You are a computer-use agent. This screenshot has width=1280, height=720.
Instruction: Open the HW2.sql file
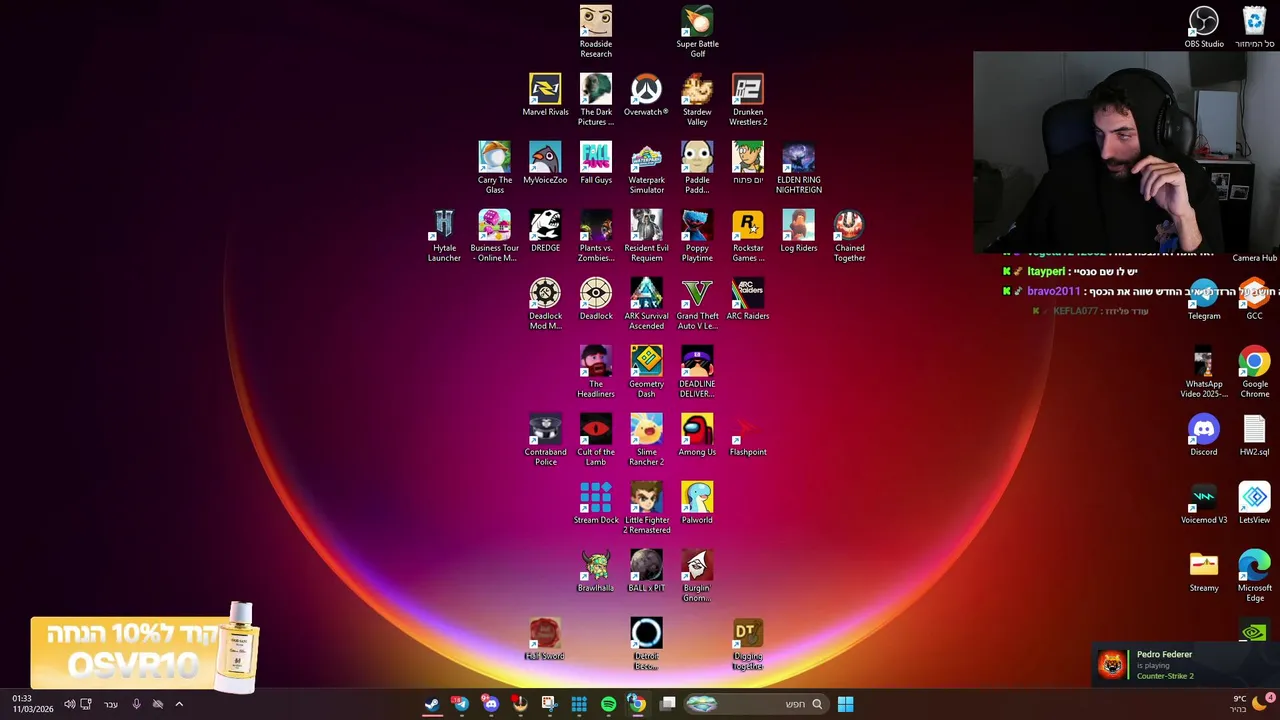pos(1254,435)
